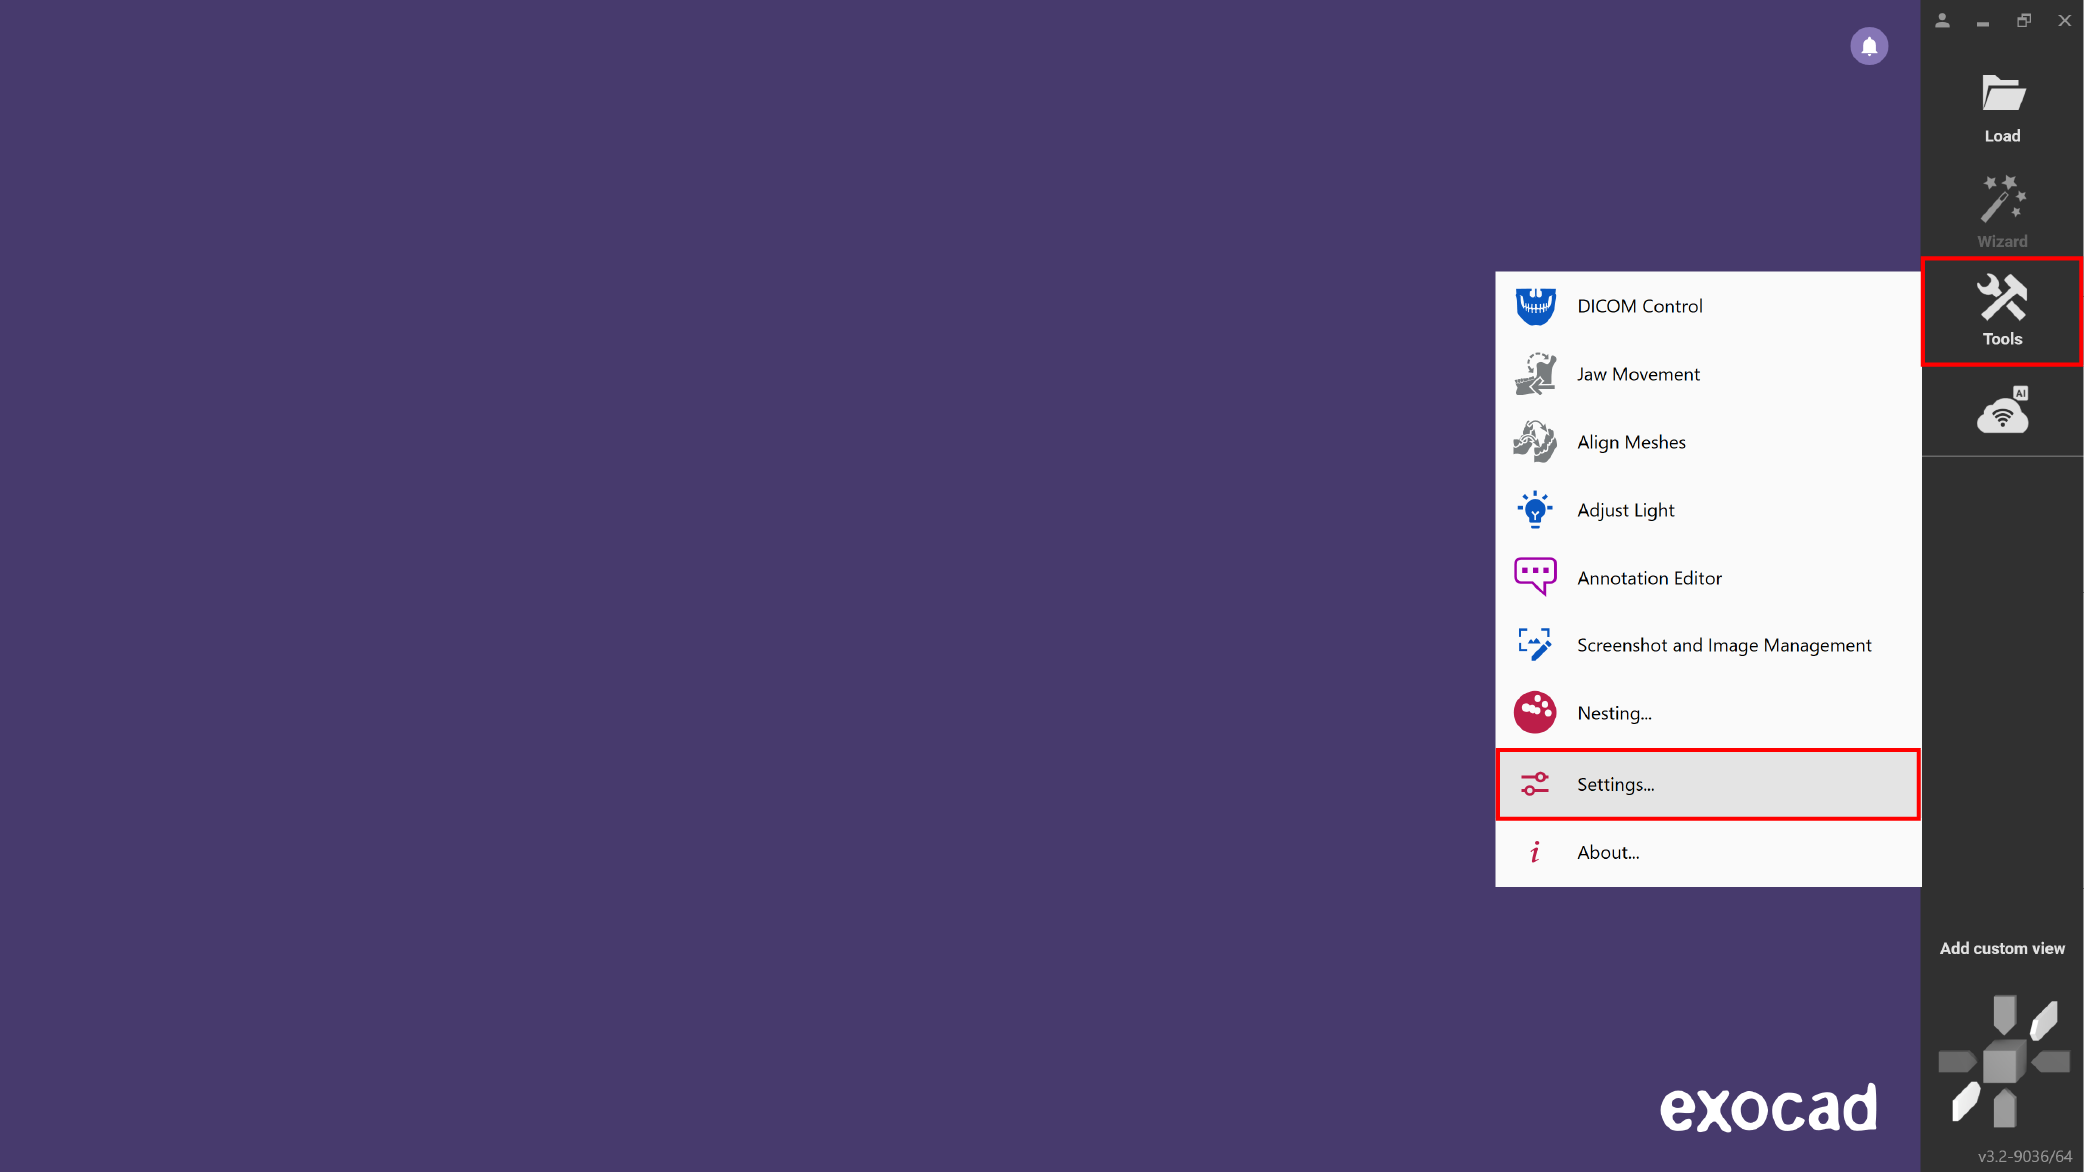
Task: Click the About info icon
Action: coord(1535,852)
